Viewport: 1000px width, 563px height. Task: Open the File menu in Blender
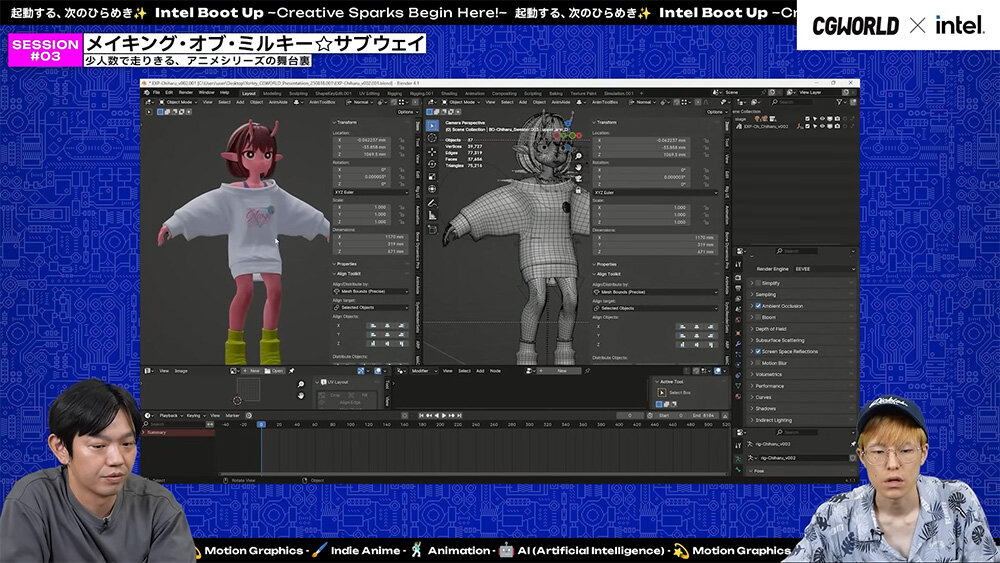(x=156, y=92)
